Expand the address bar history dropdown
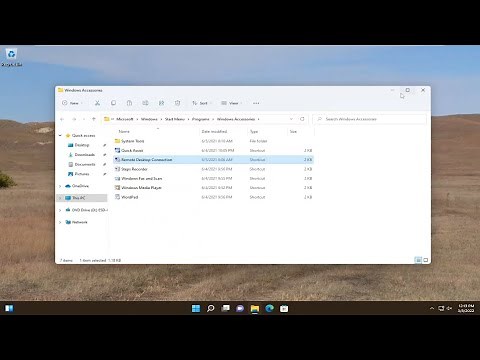 (x=291, y=119)
